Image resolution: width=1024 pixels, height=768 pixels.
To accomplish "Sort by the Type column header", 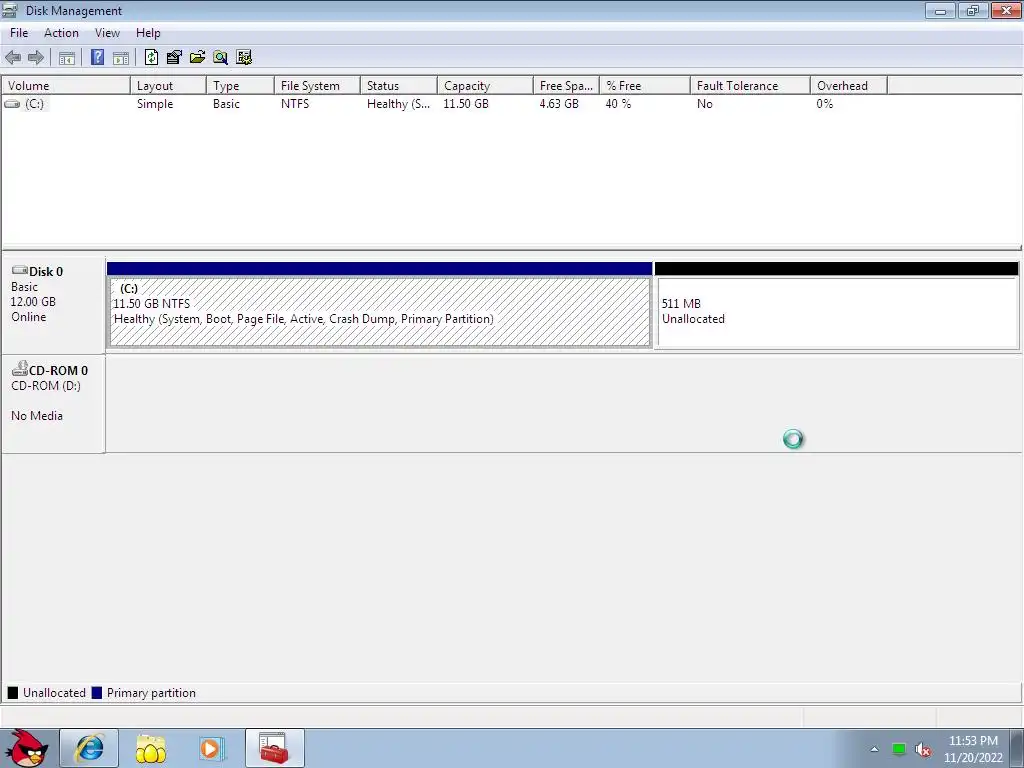I will [240, 86].
